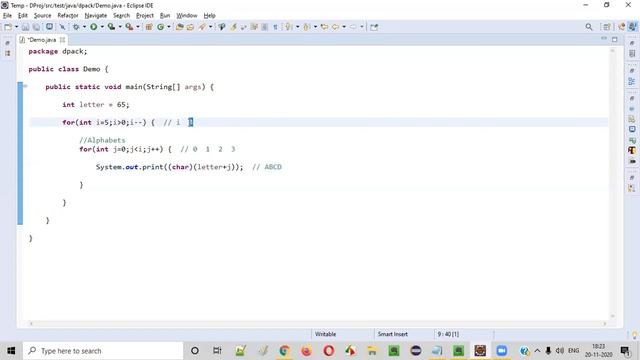Click the Open Type icon
The width and height of the screenshot is (640, 360).
pyautogui.click(x=179, y=27)
